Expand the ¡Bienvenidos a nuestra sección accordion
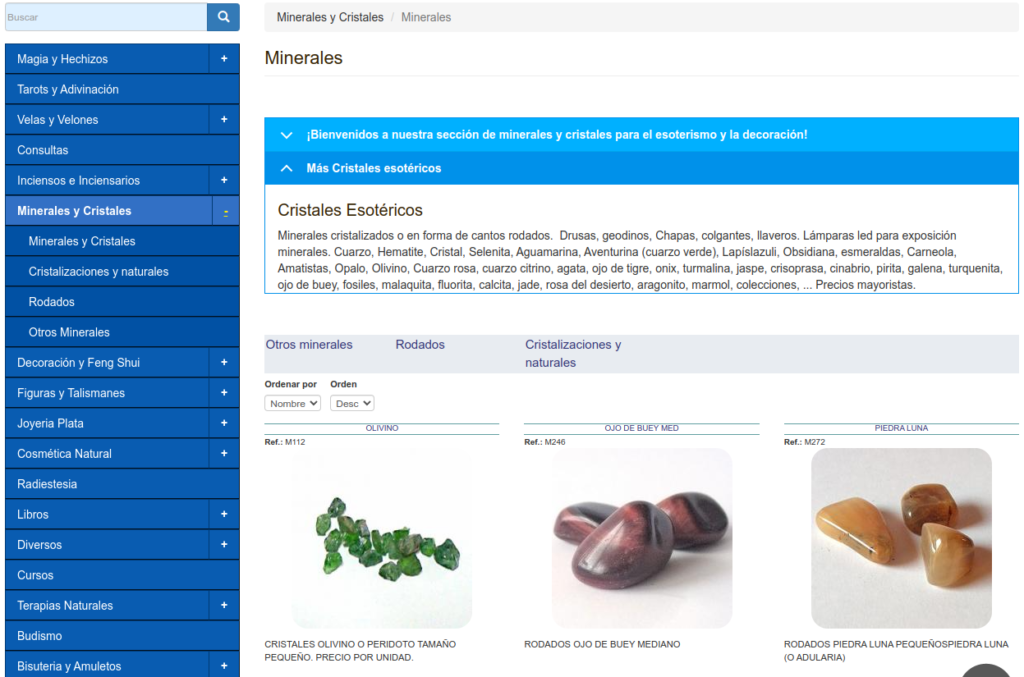The height and width of the screenshot is (677, 1024). click(556, 134)
